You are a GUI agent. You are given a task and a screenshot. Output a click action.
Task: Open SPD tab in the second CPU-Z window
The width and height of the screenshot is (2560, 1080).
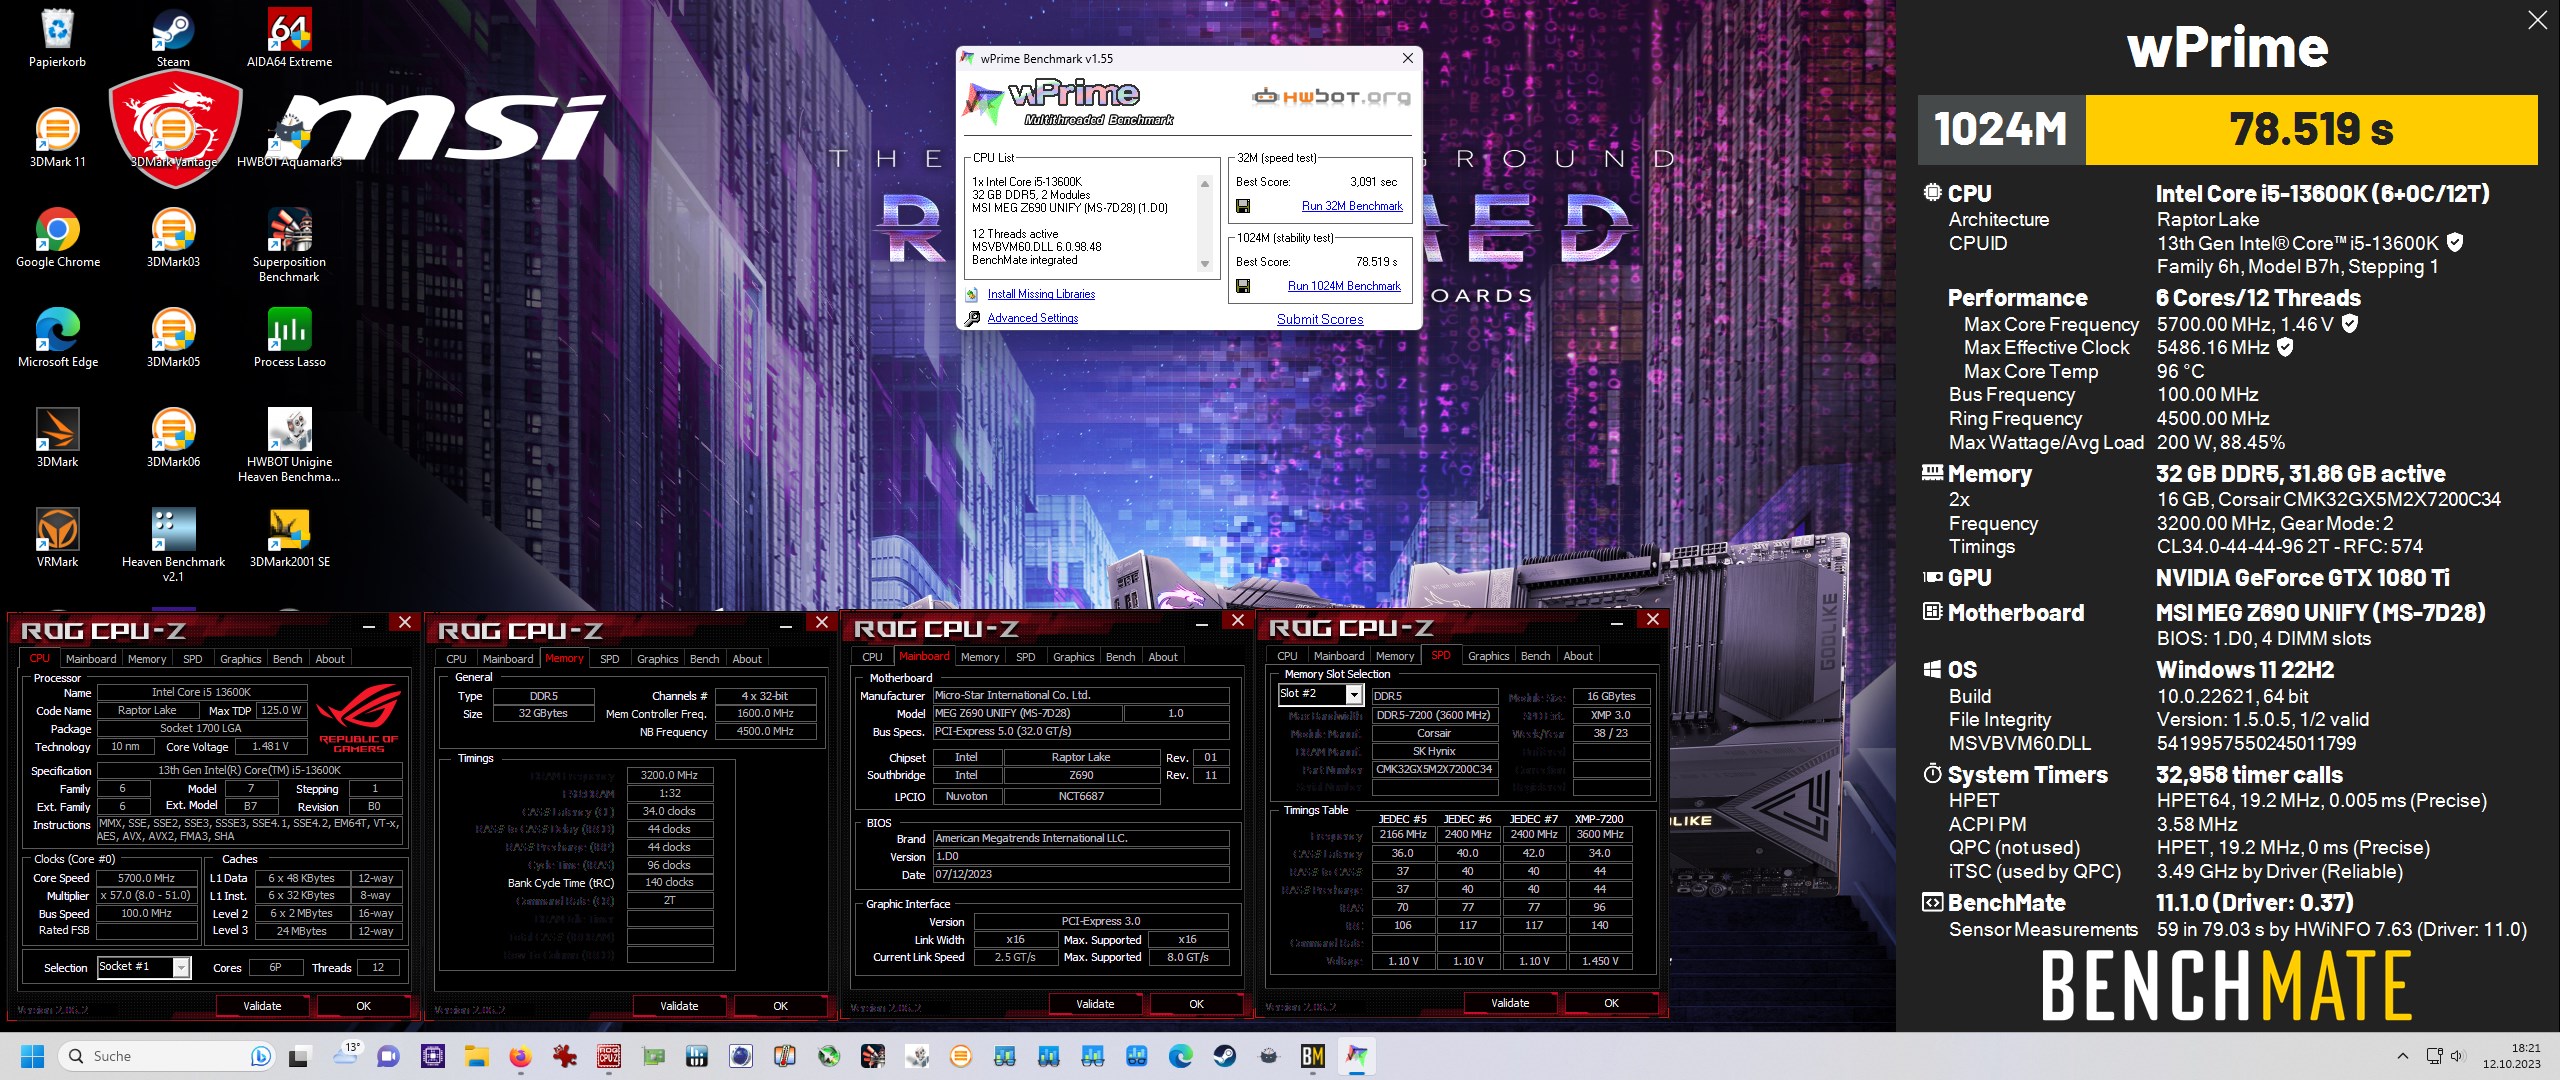click(609, 659)
